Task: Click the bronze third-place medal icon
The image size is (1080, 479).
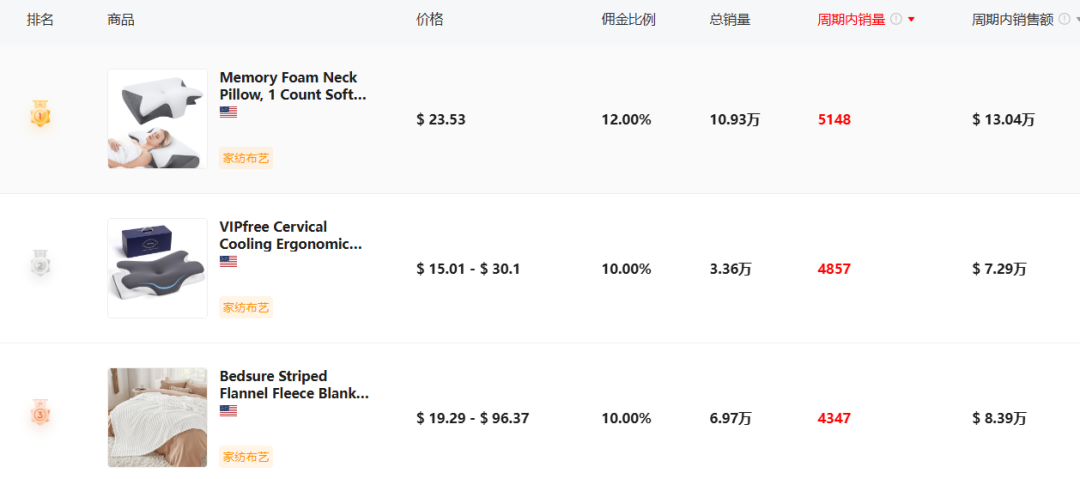Action: tap(40, 412)
